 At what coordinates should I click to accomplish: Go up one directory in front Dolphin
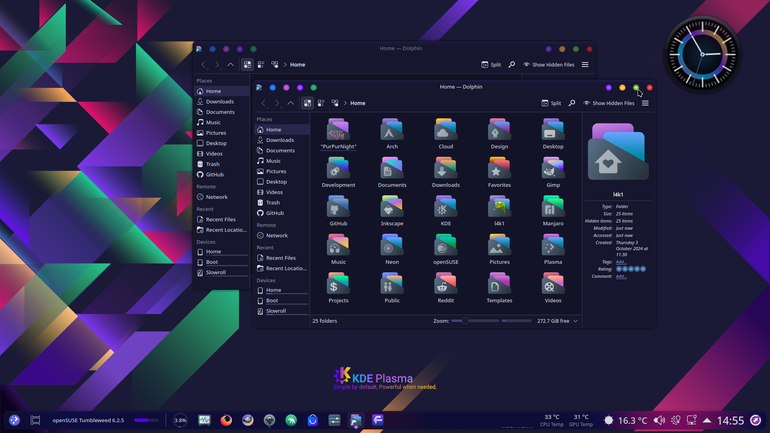(291, 103)
